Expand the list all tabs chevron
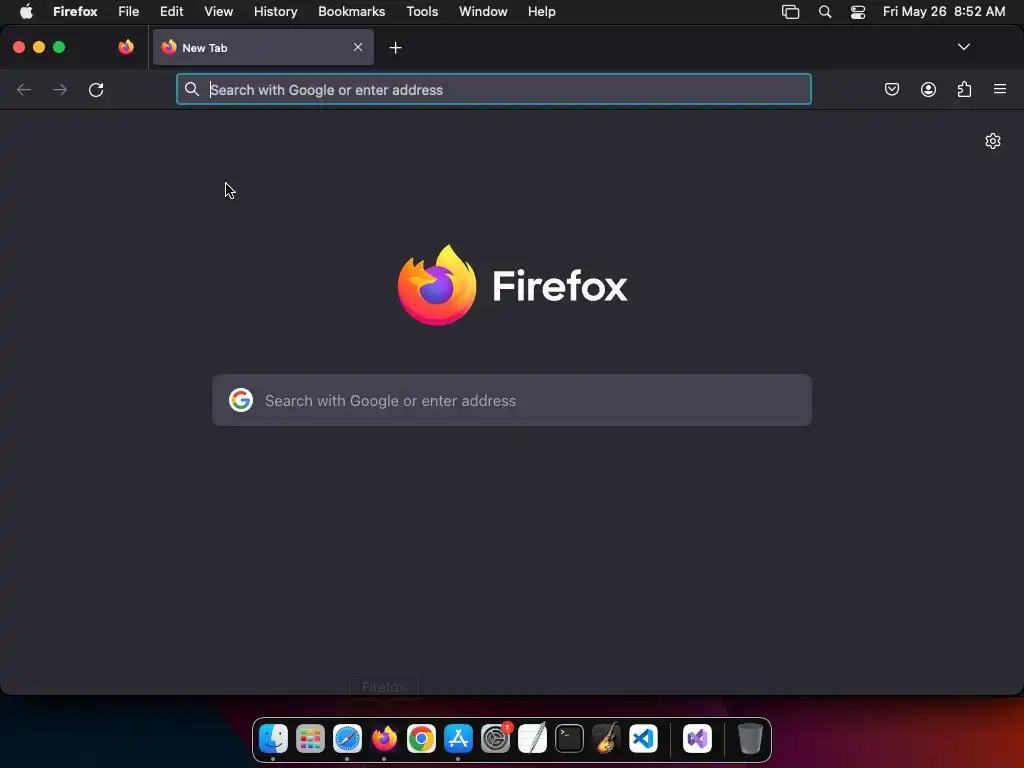The image size is (1024, 768). (x=963, y=47)
